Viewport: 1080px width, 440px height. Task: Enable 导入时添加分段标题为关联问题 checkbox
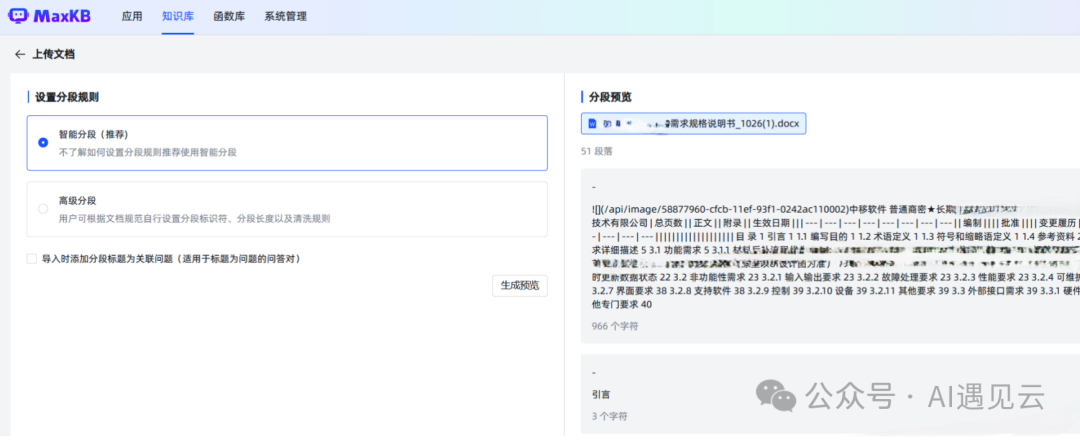[32, 259]
